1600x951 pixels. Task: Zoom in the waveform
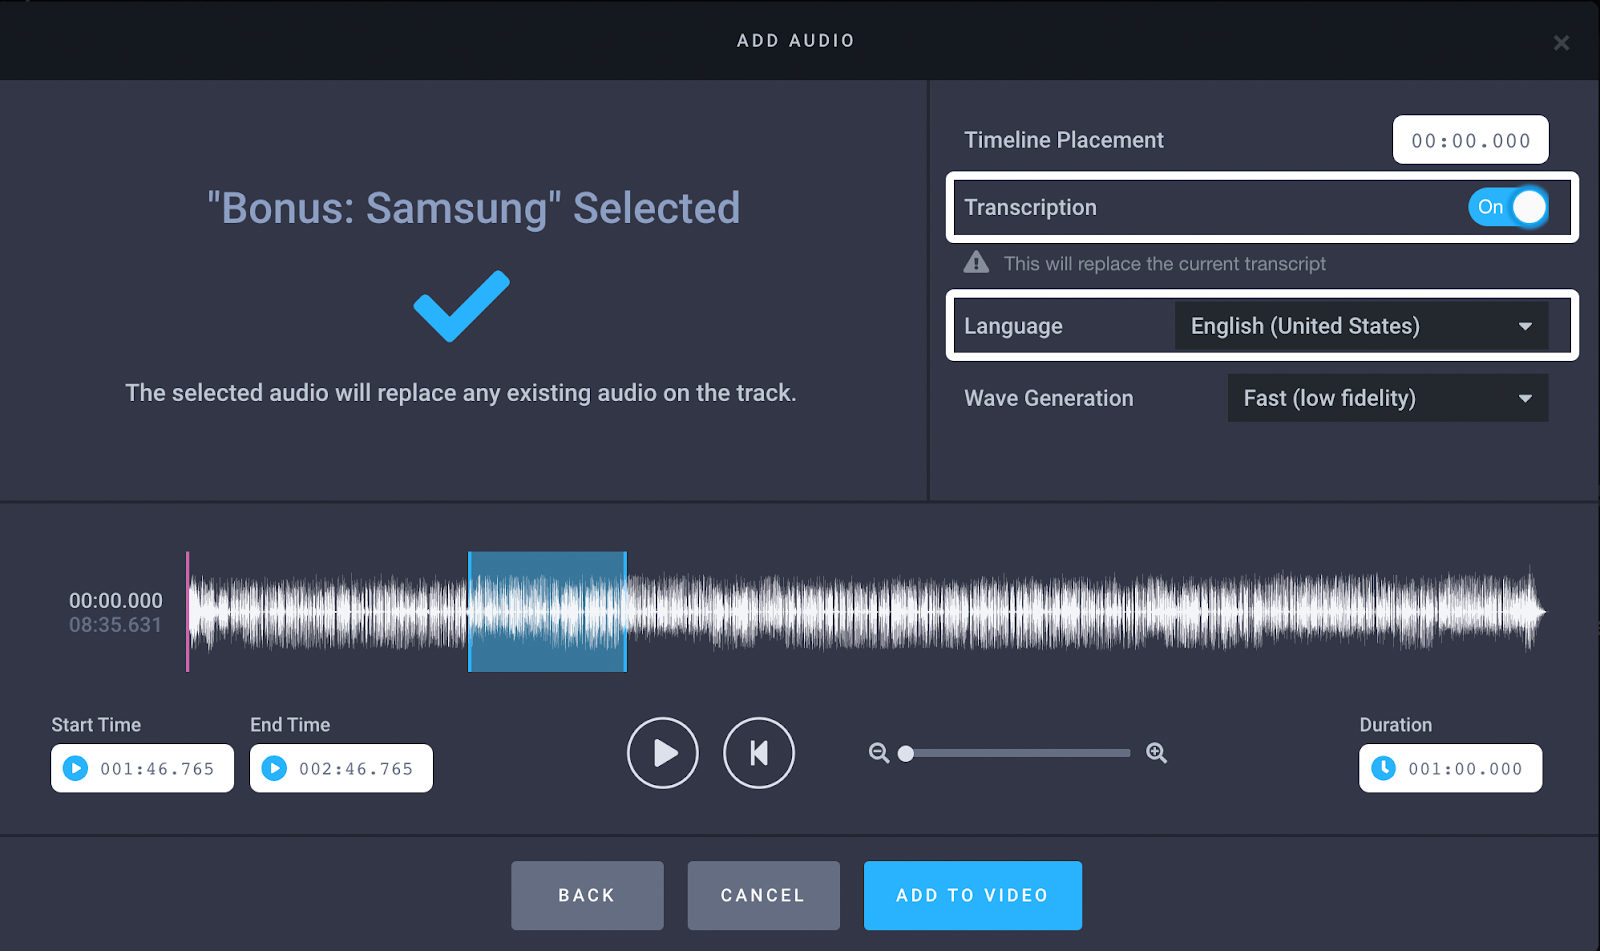[x=1156, y=753]
